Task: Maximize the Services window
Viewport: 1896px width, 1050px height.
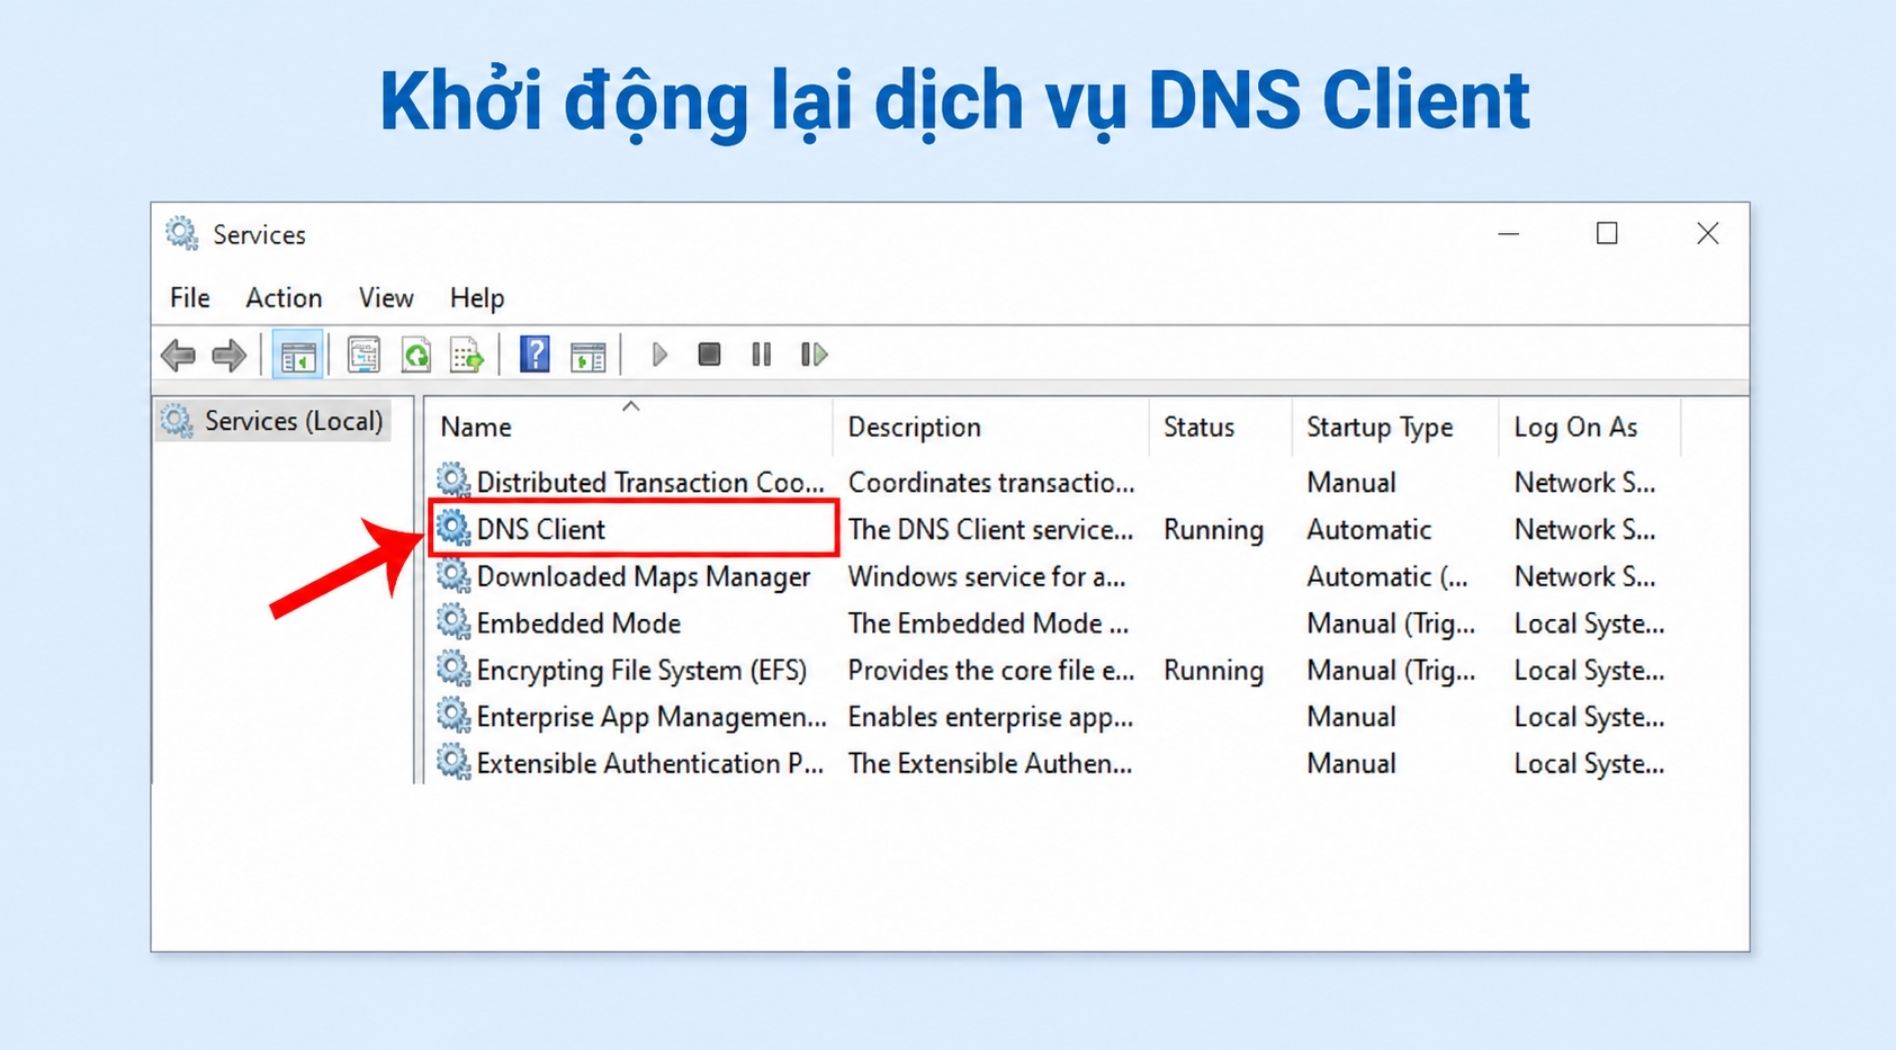Action: coord(1607,234)
